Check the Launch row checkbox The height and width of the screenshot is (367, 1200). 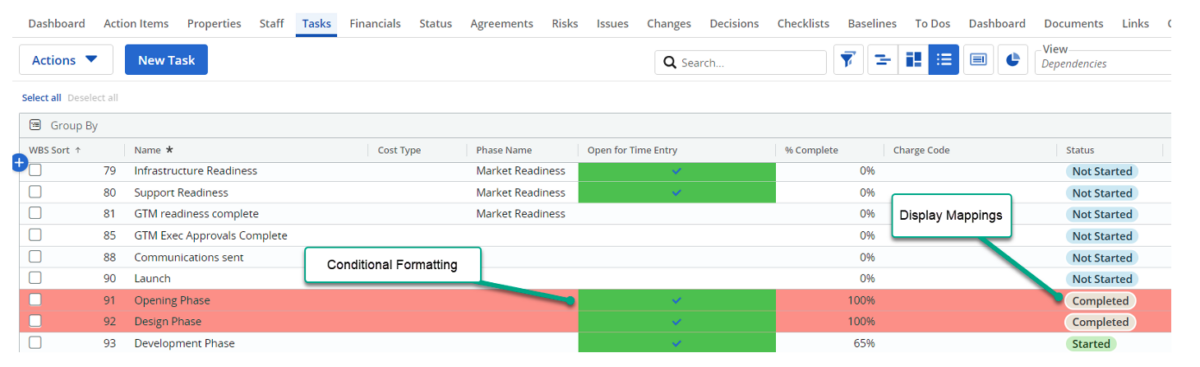tap(35, 278)
